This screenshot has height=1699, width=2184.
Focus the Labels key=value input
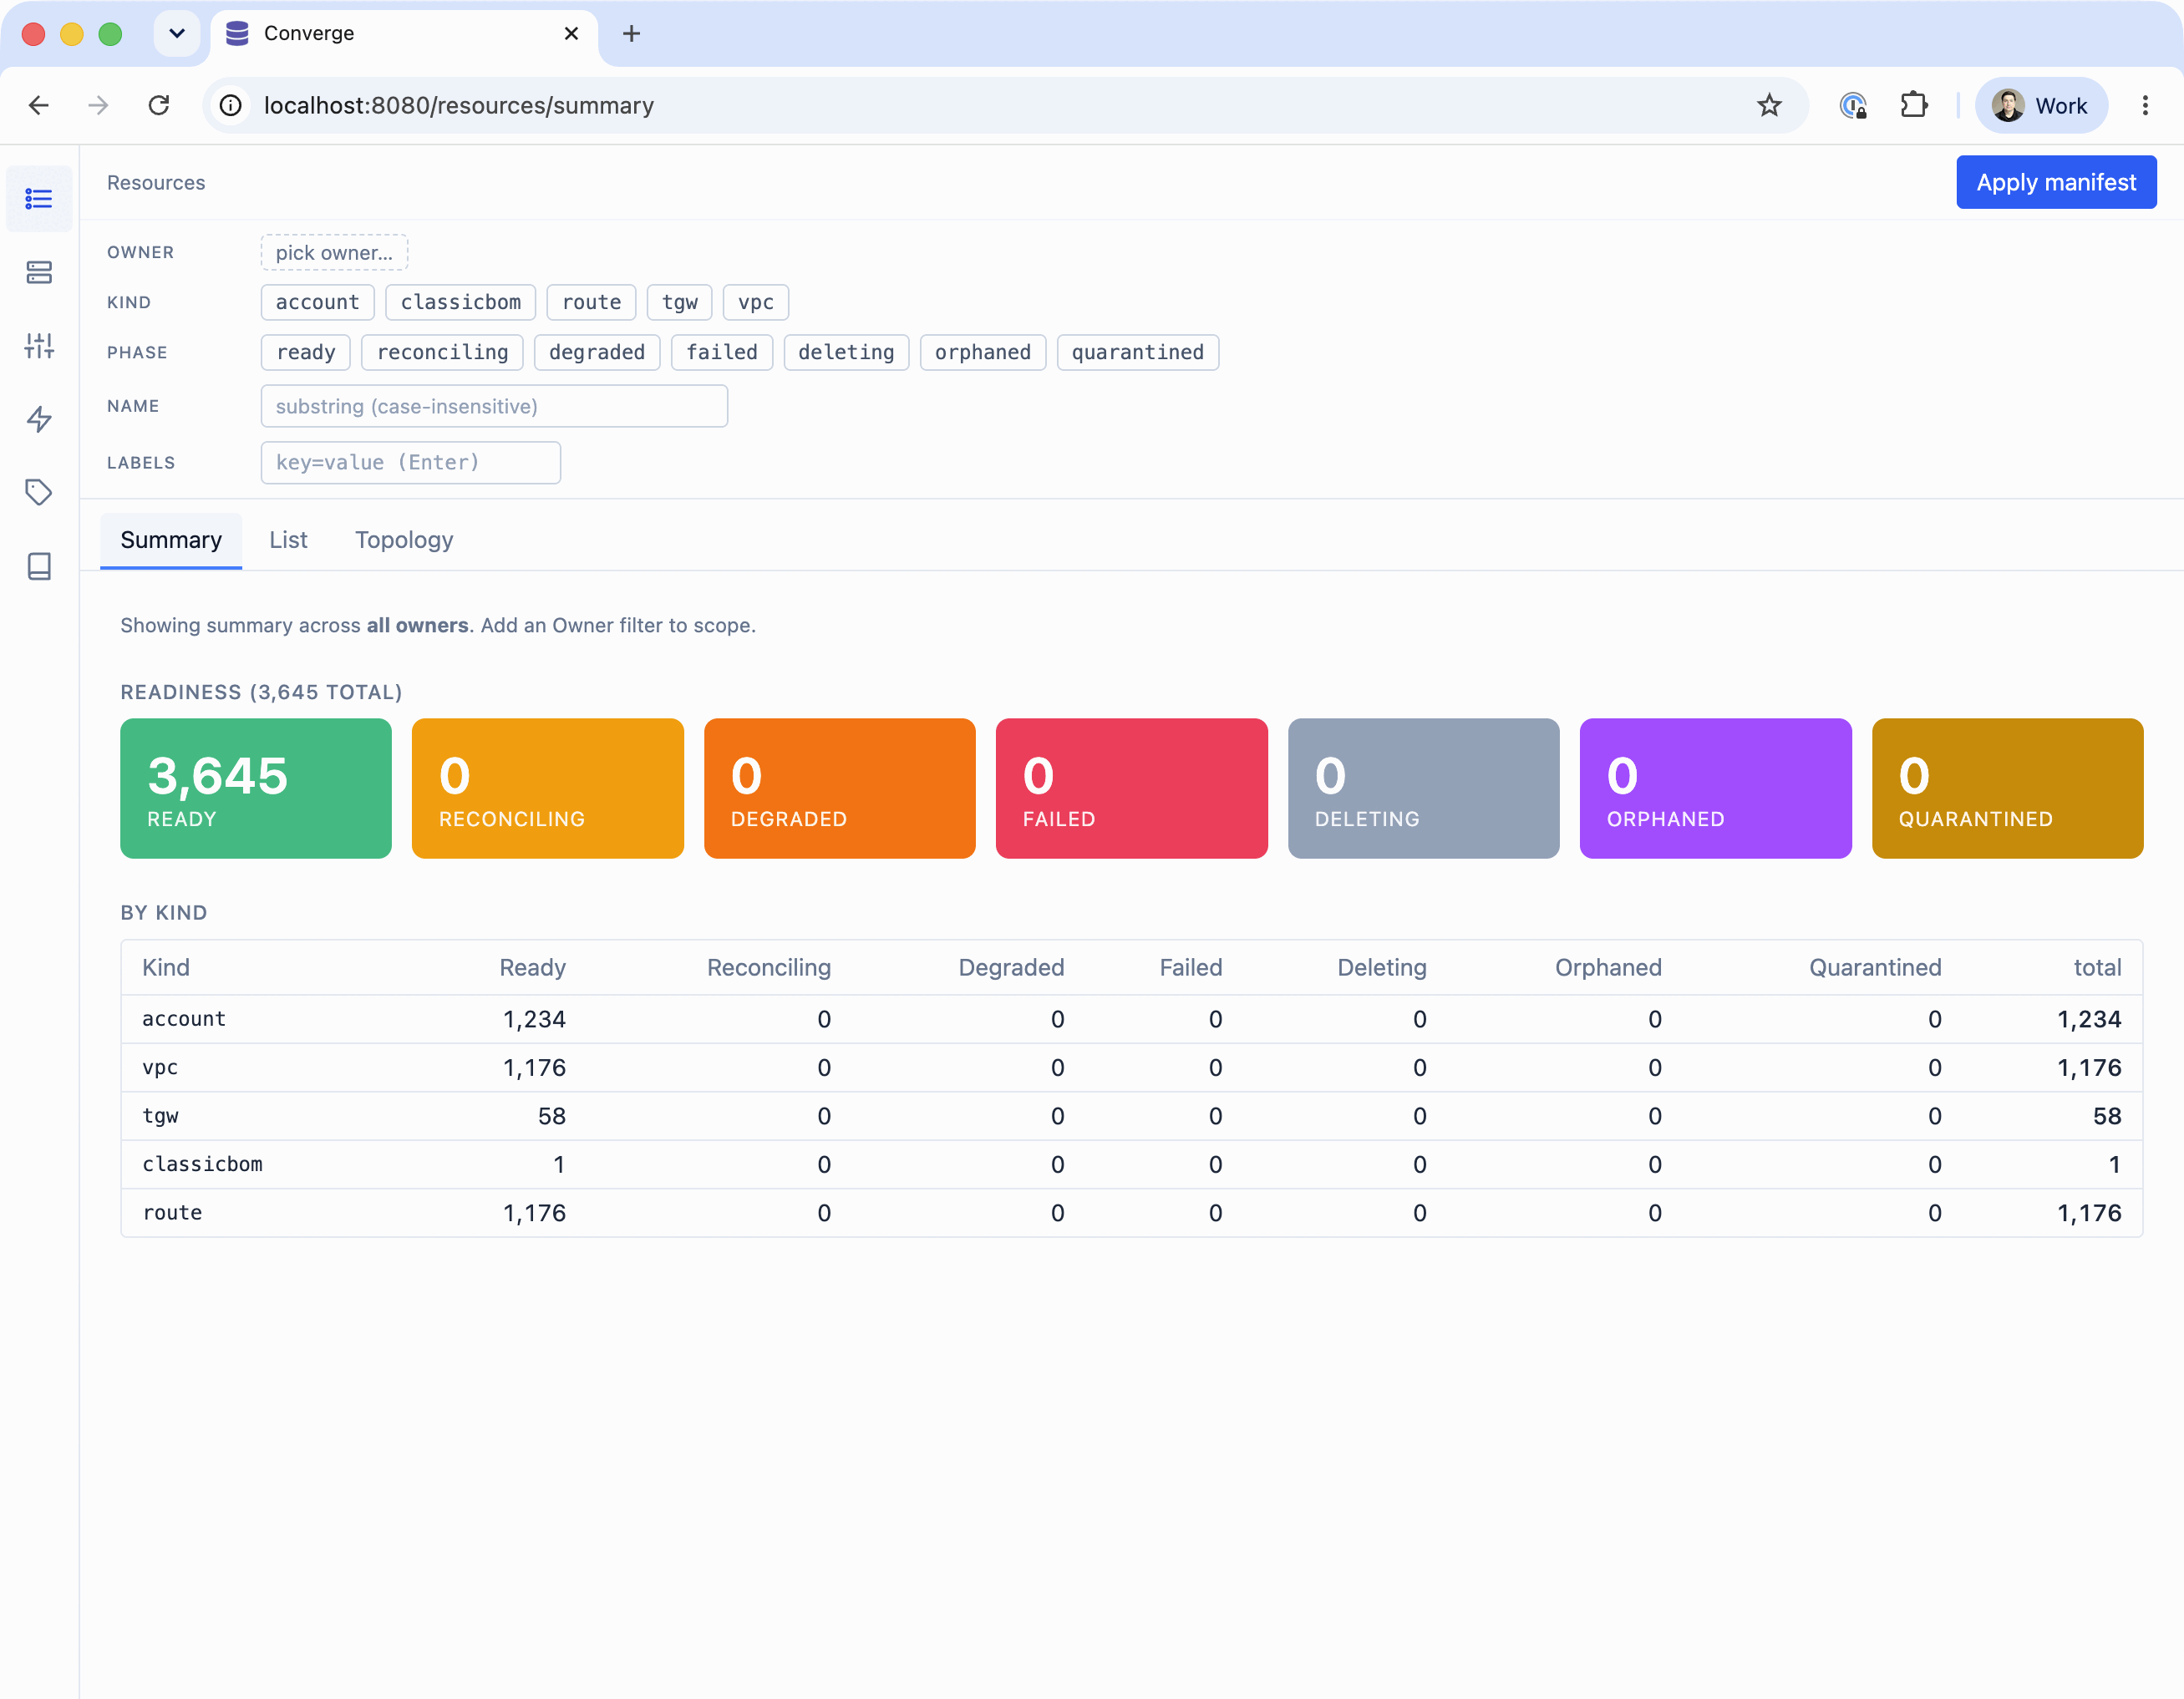[410, 462]
